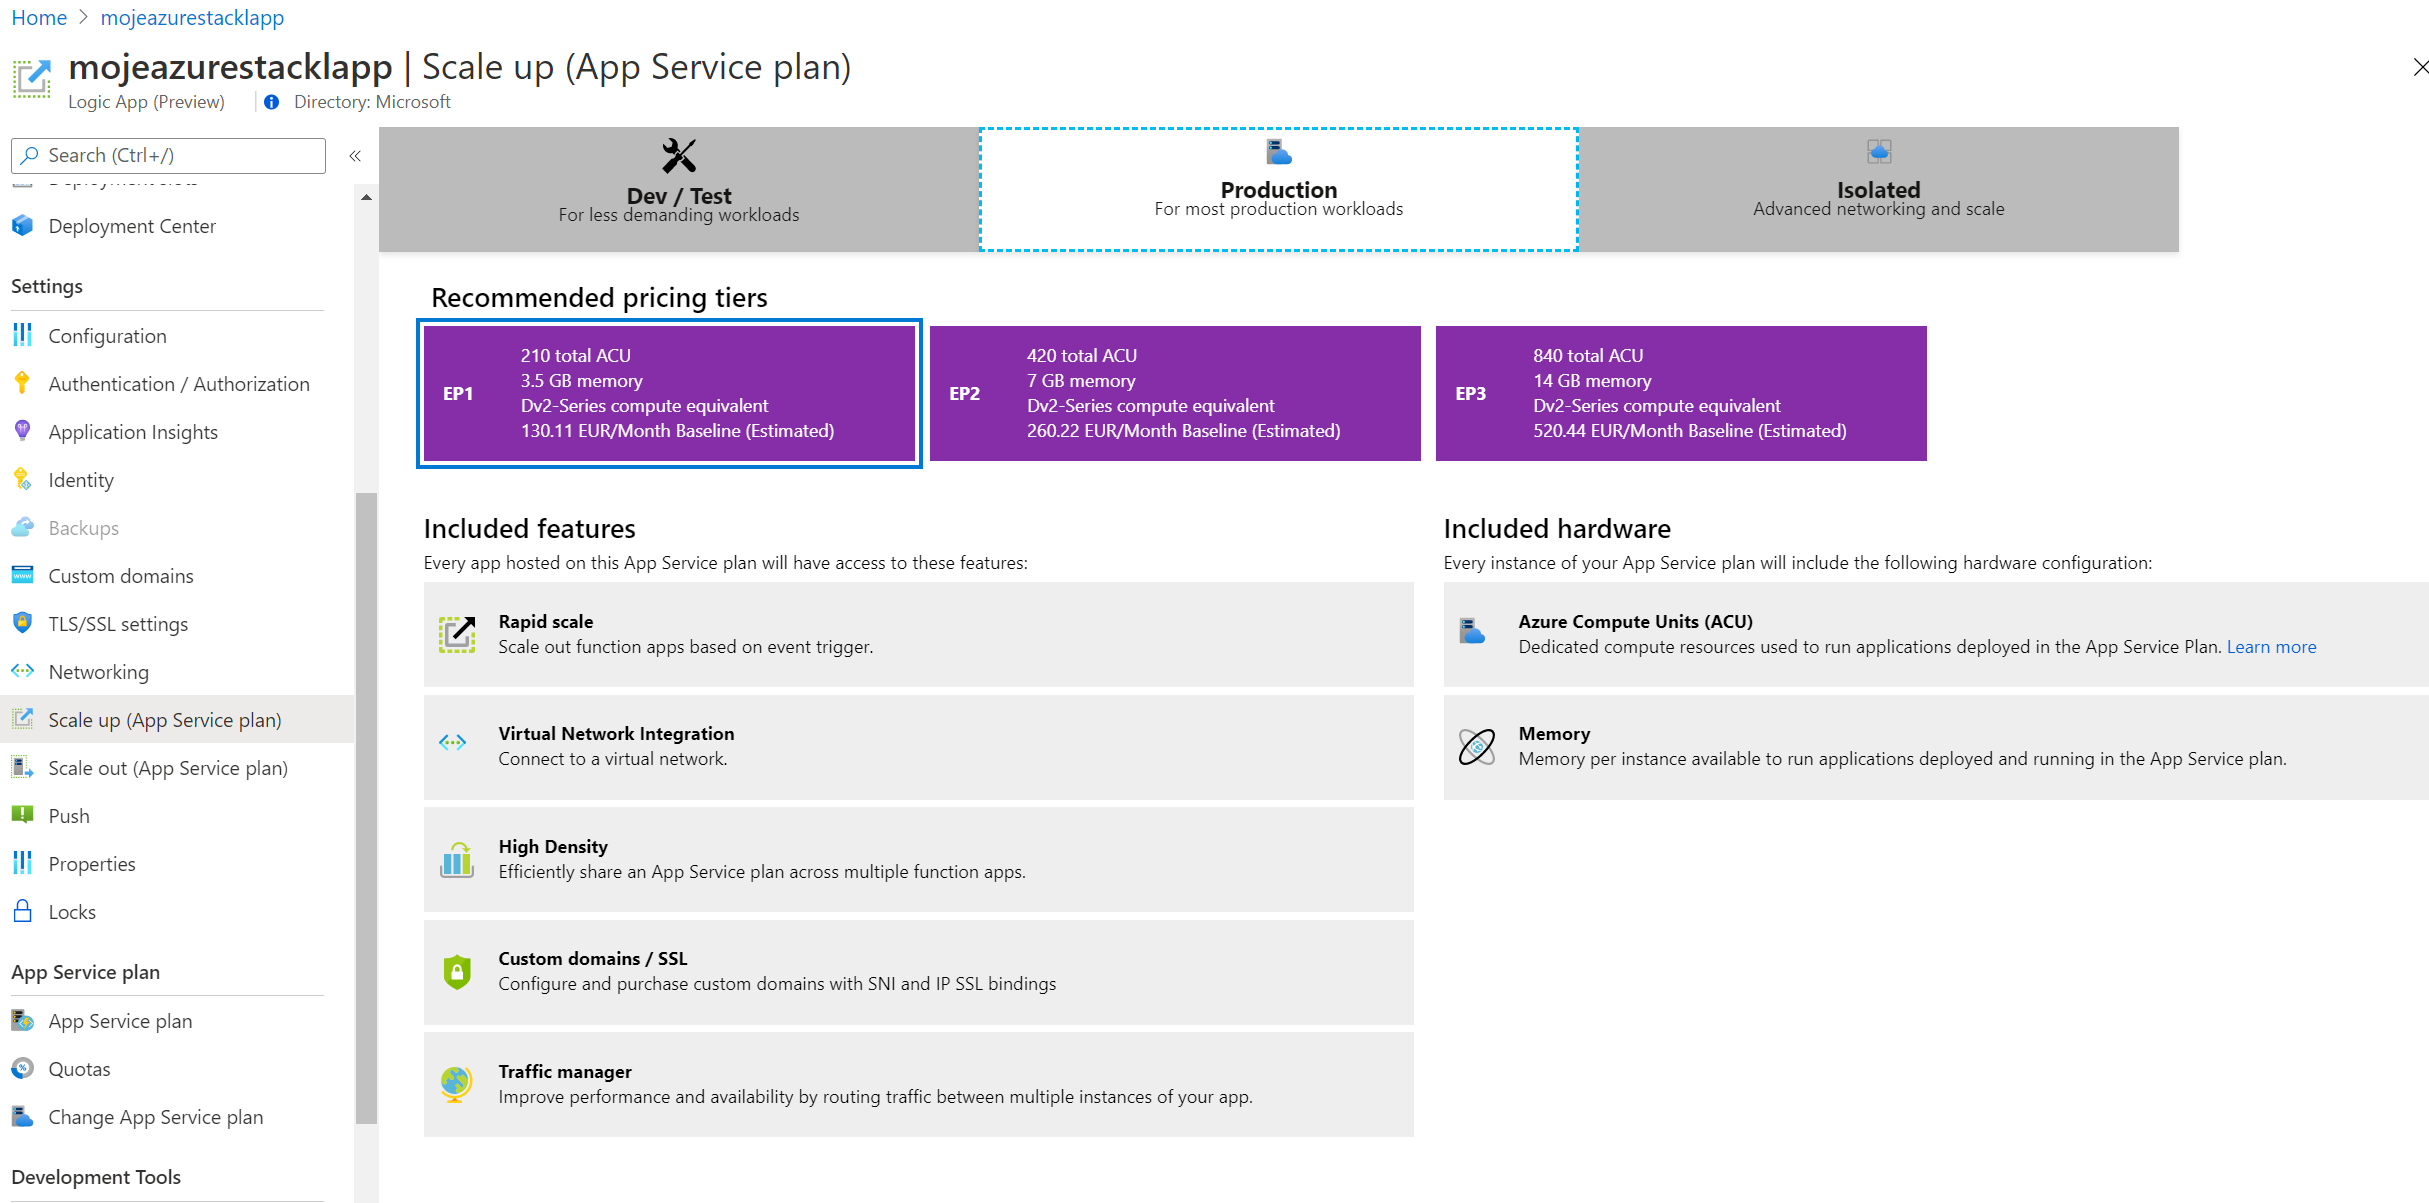Collapse the sidebar with double chevron
Viewport: 2429px width, 1203px height.
[355, 156]
